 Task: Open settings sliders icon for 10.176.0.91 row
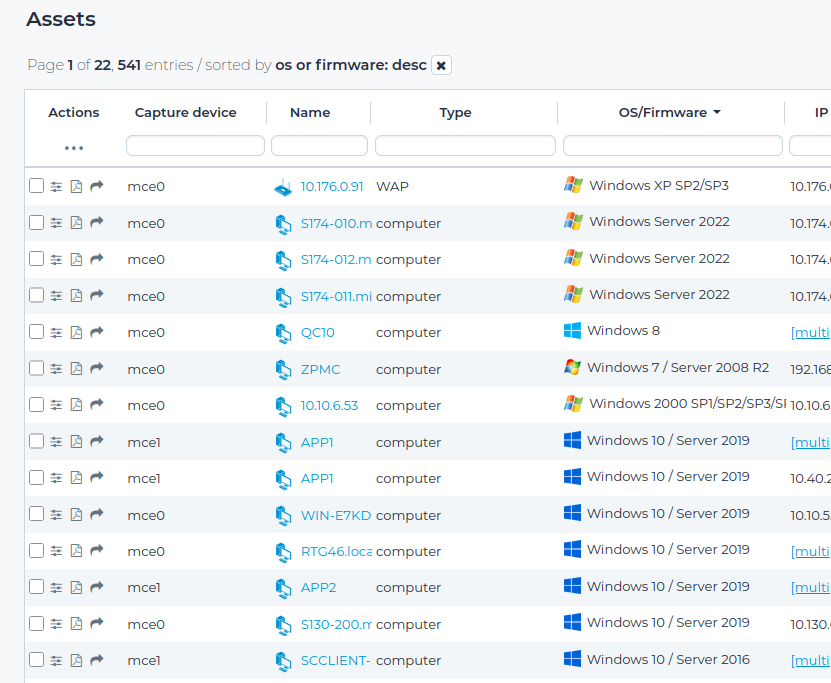tap(56, 187)
